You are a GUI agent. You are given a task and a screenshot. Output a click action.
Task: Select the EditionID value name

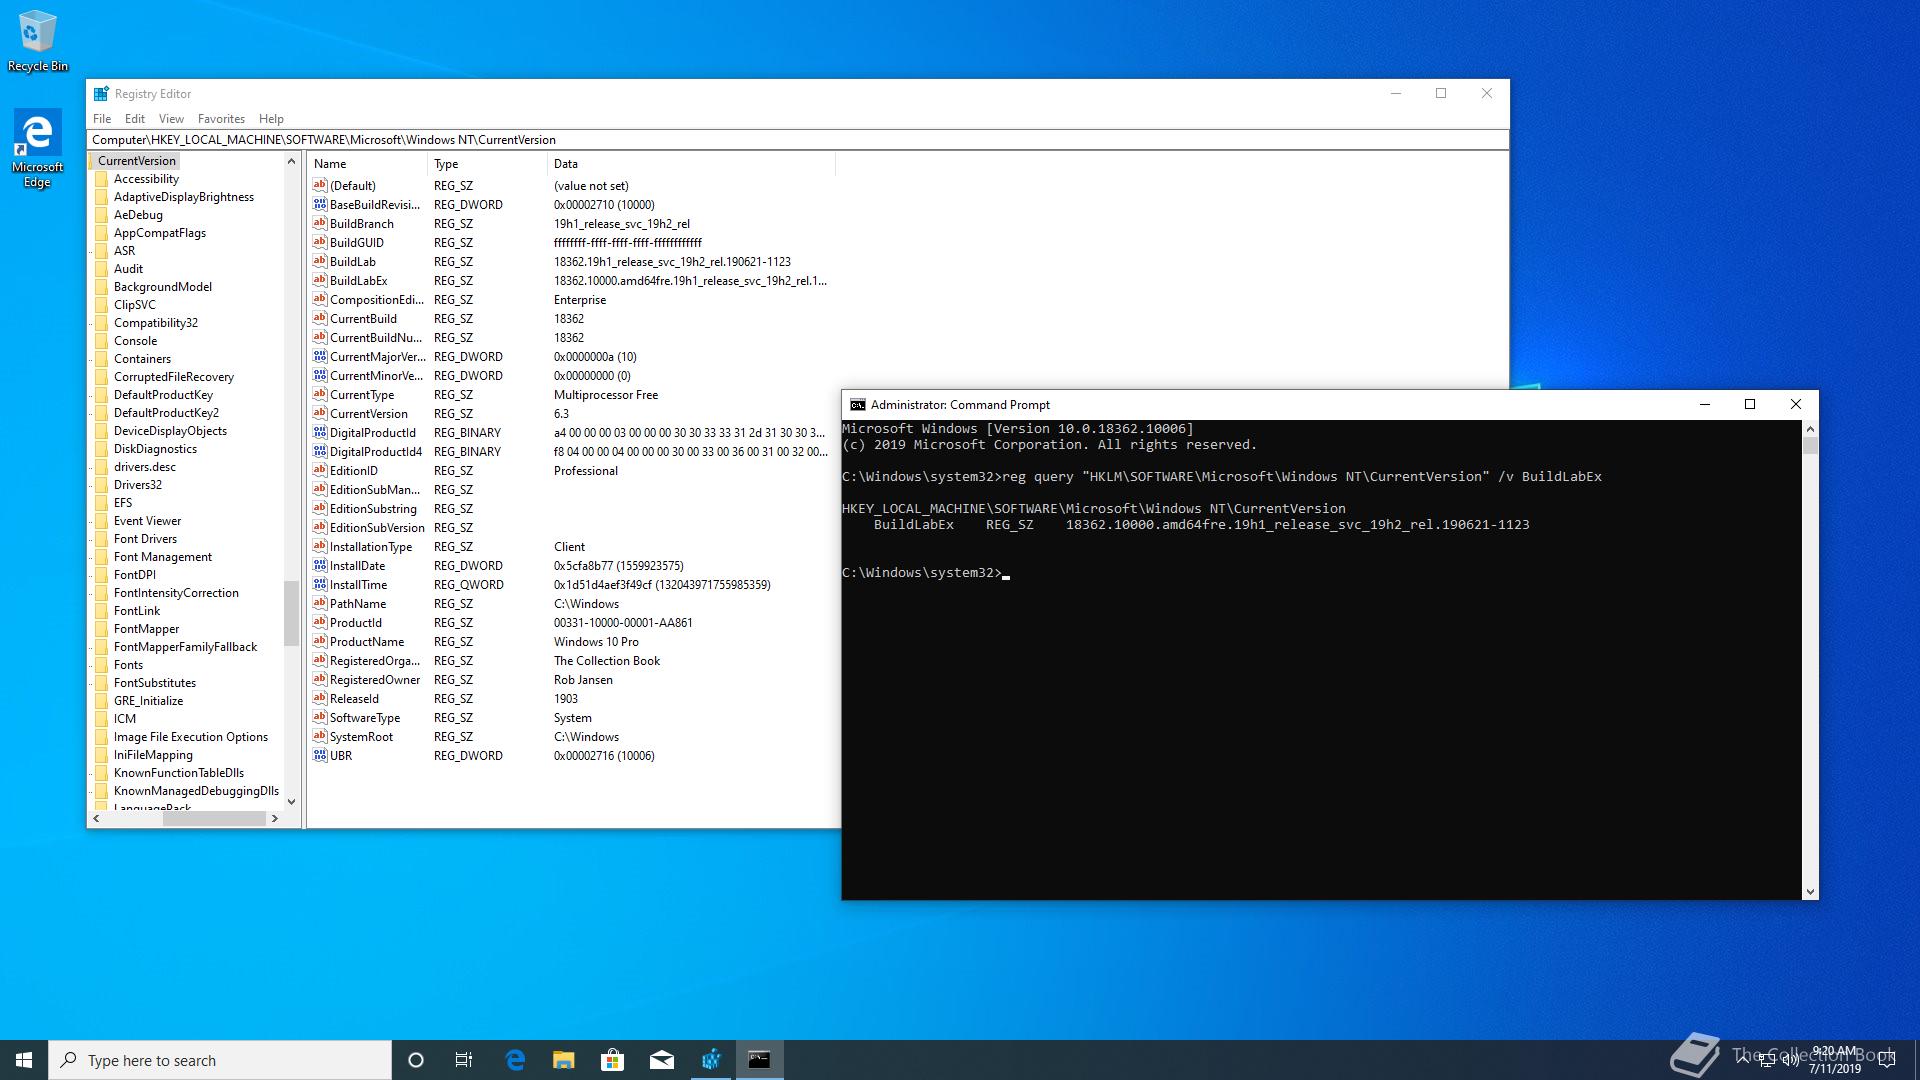tap(354, 471)
